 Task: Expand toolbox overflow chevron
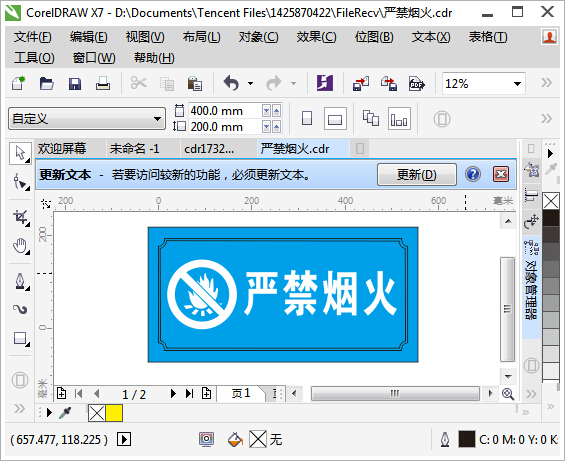point(19,408)
